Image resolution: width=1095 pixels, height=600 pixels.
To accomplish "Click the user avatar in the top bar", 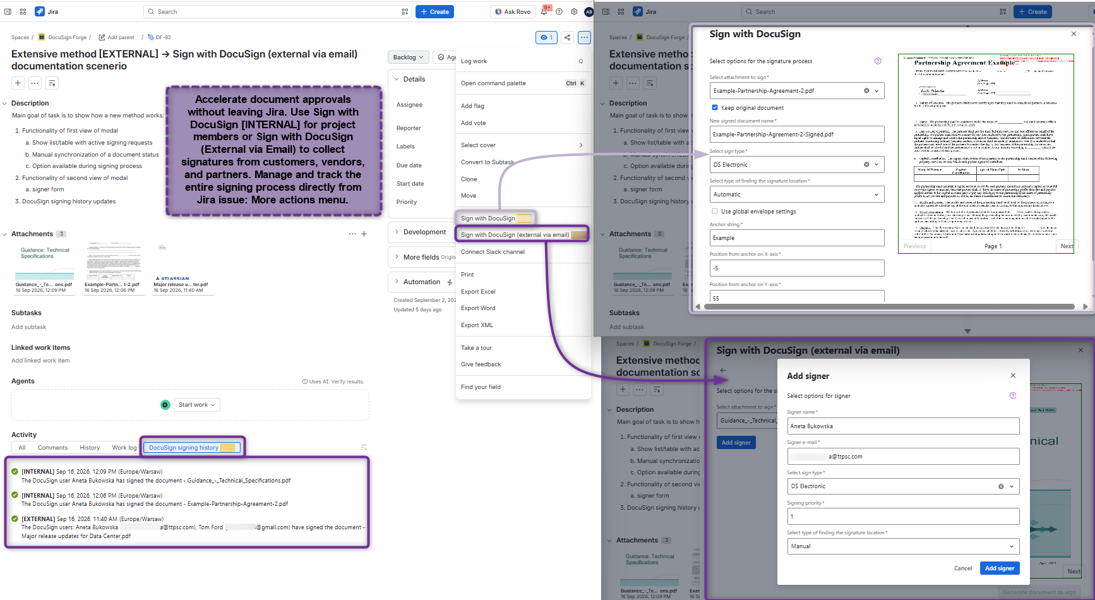I will click(x=589, y=12).
